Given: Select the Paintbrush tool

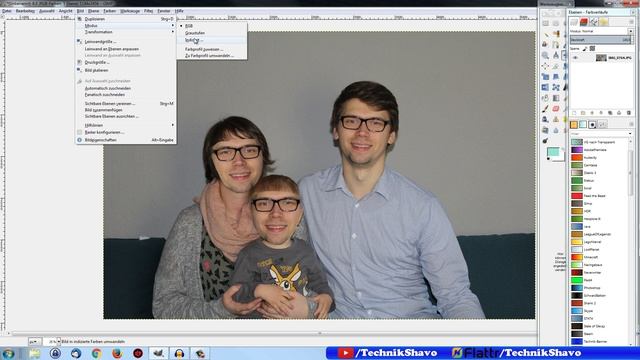Looking at the screenshot, I should click(545, 109).
